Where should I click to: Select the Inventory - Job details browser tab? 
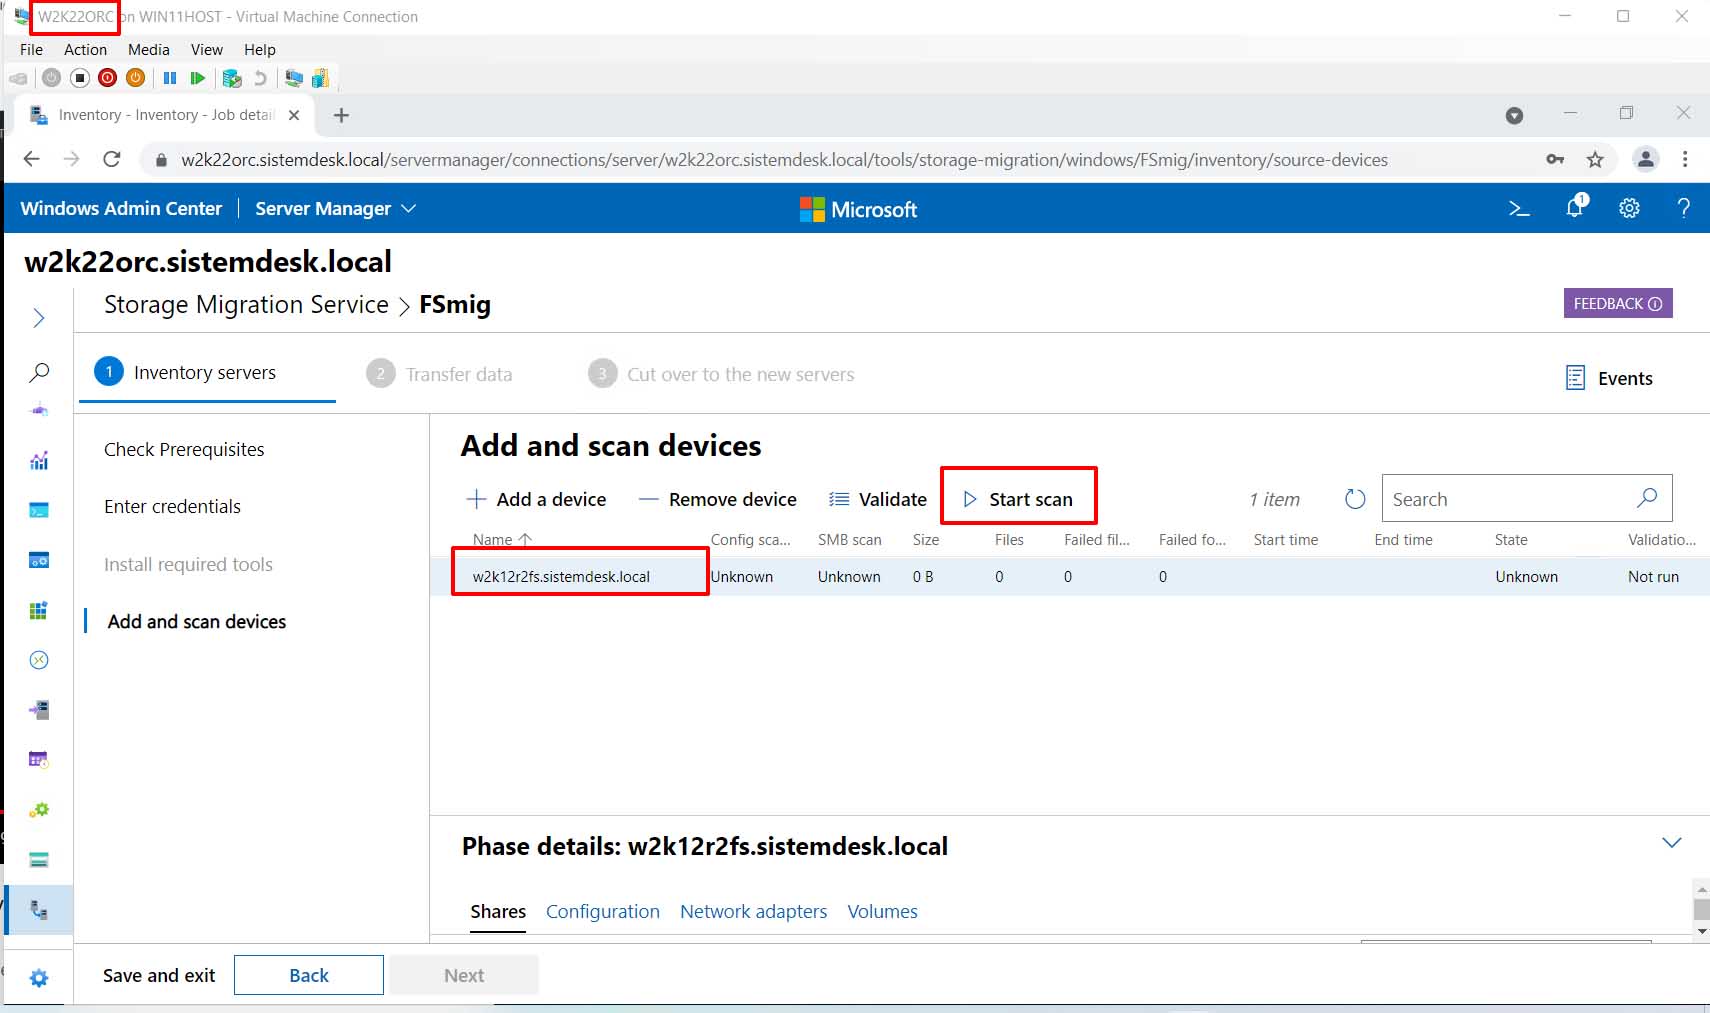click(165, 115)
